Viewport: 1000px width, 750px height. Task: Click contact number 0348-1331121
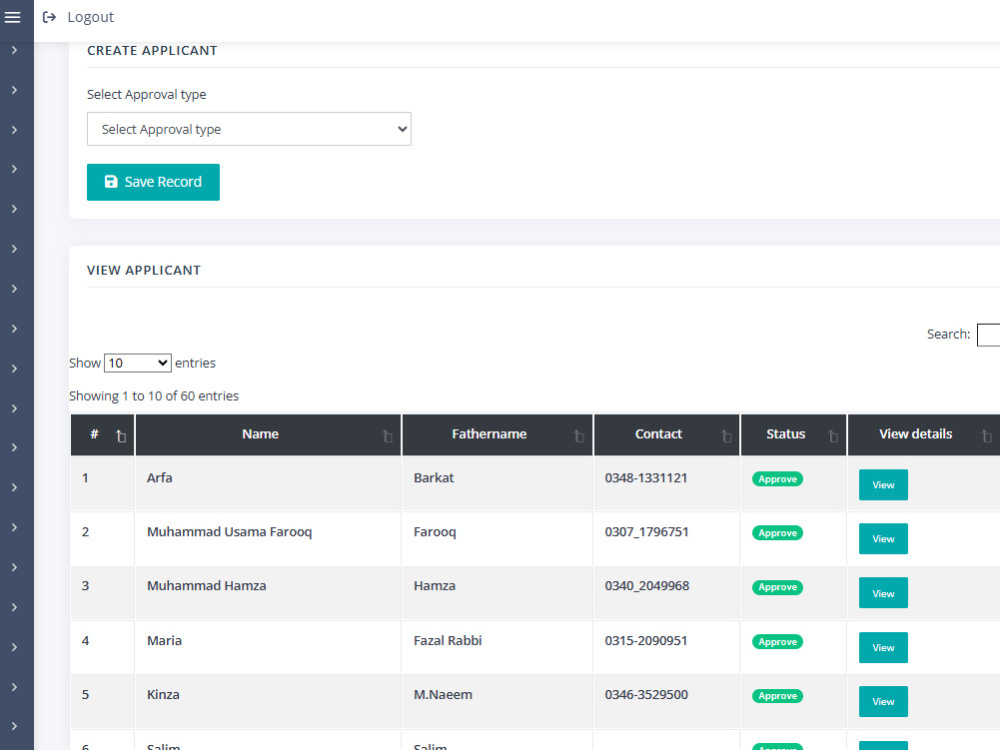pos(646,478)
